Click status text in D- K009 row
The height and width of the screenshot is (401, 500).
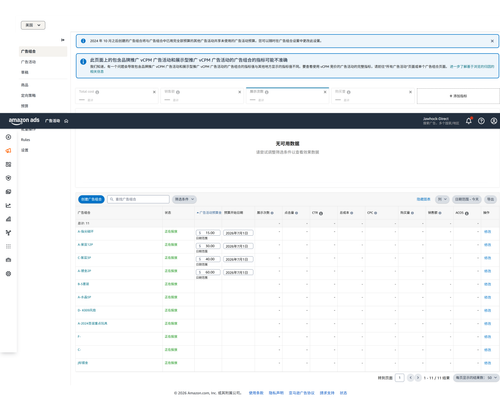[x=171, y=310]
